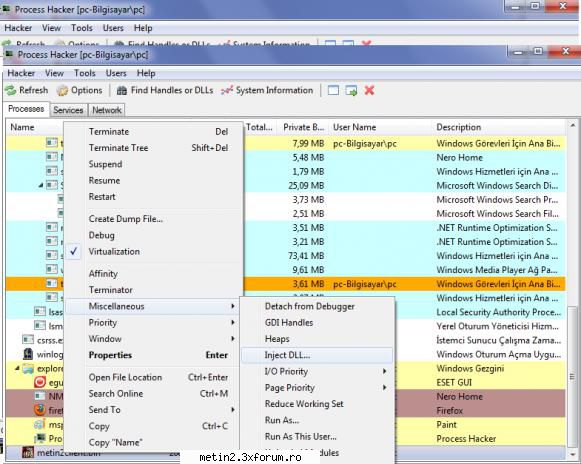Open Options via its toolbar icon
Image resolution: width=581 pixels, height=464 pixels.
coord(62,90)
